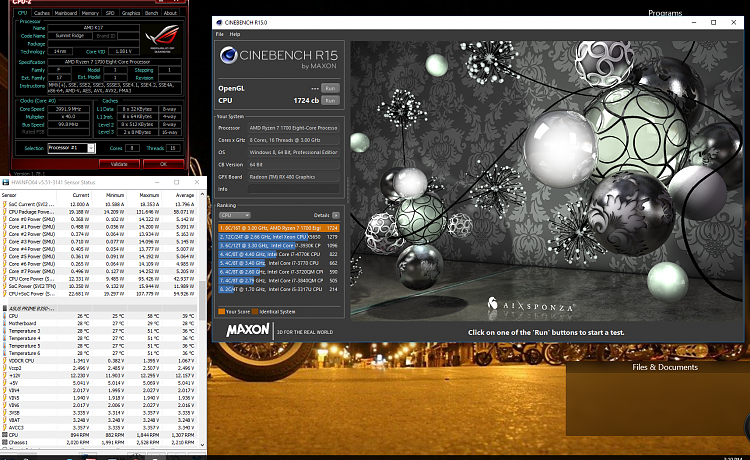Viewport: 750px width, 460px height.
Task: Click the HWiNFO64 scrollbar up arrow
Action: coord(202,195)
